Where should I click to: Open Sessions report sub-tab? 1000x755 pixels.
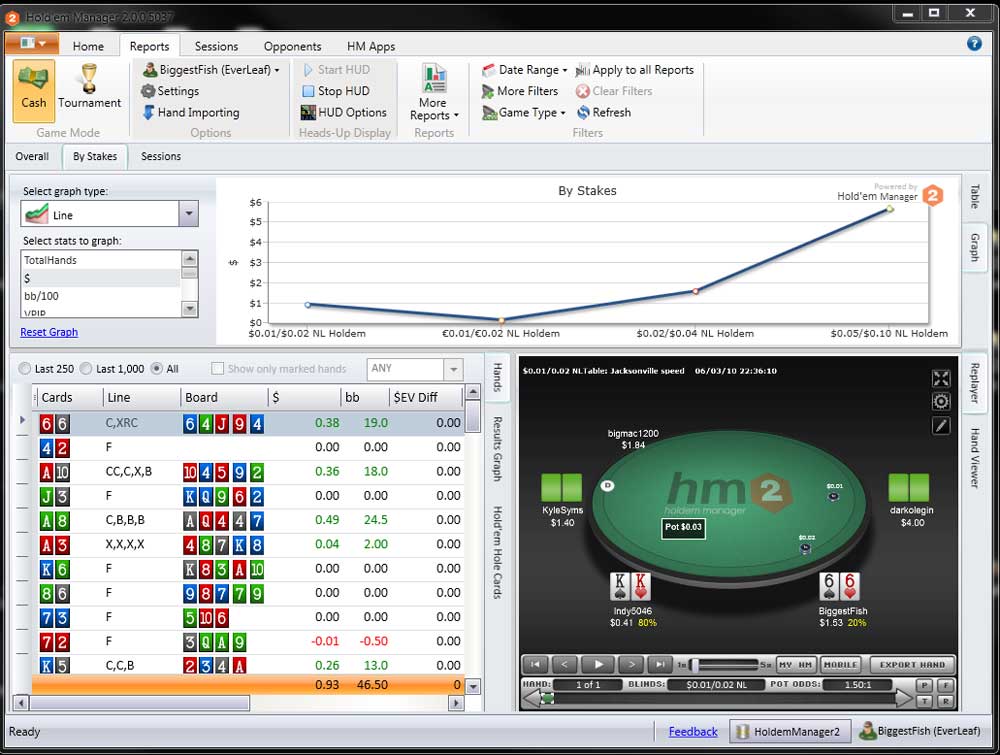(x=161, y=156)
